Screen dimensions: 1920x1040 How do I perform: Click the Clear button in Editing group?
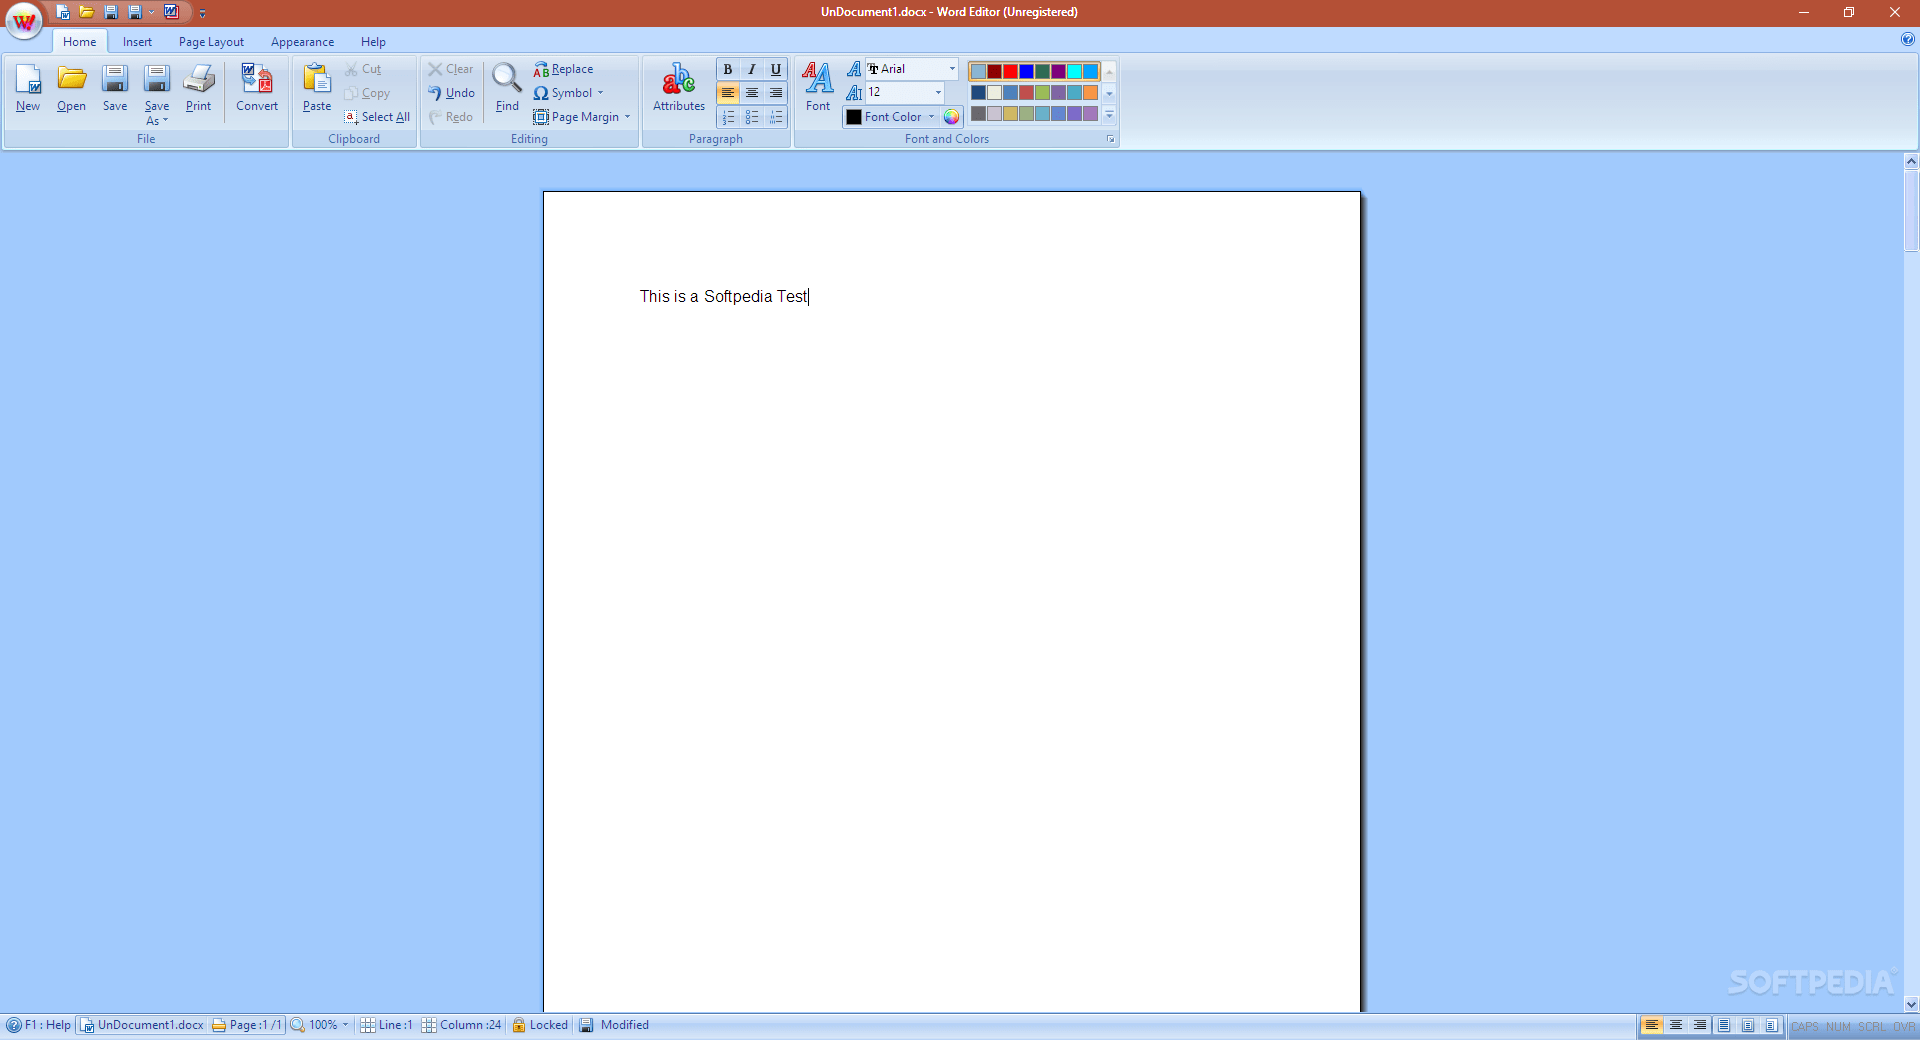(451, 69)
